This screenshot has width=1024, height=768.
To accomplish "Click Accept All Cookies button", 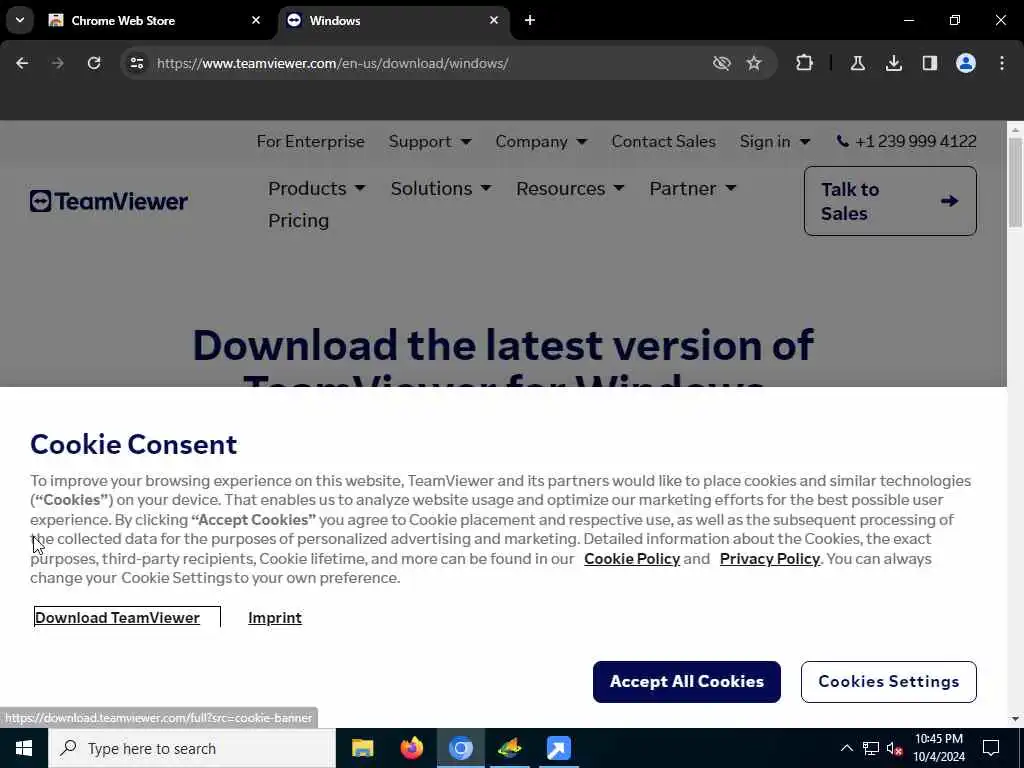I will point(686,681).
